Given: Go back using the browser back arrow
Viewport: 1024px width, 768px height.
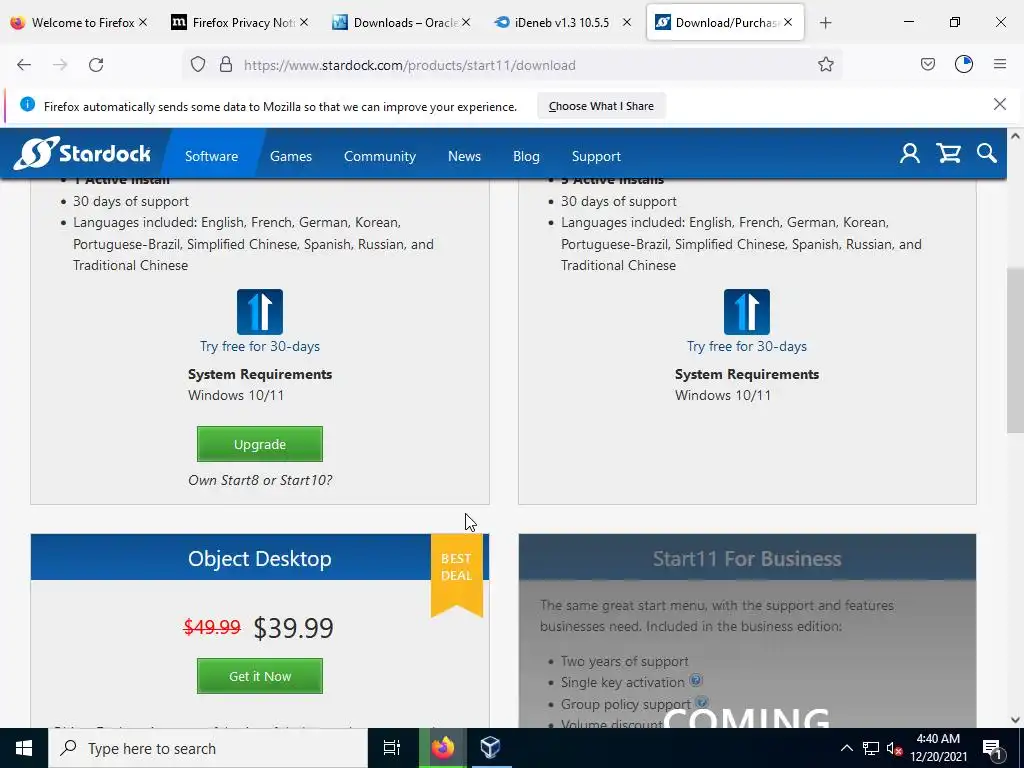Looking at the screenshot, I should (24, 65).
